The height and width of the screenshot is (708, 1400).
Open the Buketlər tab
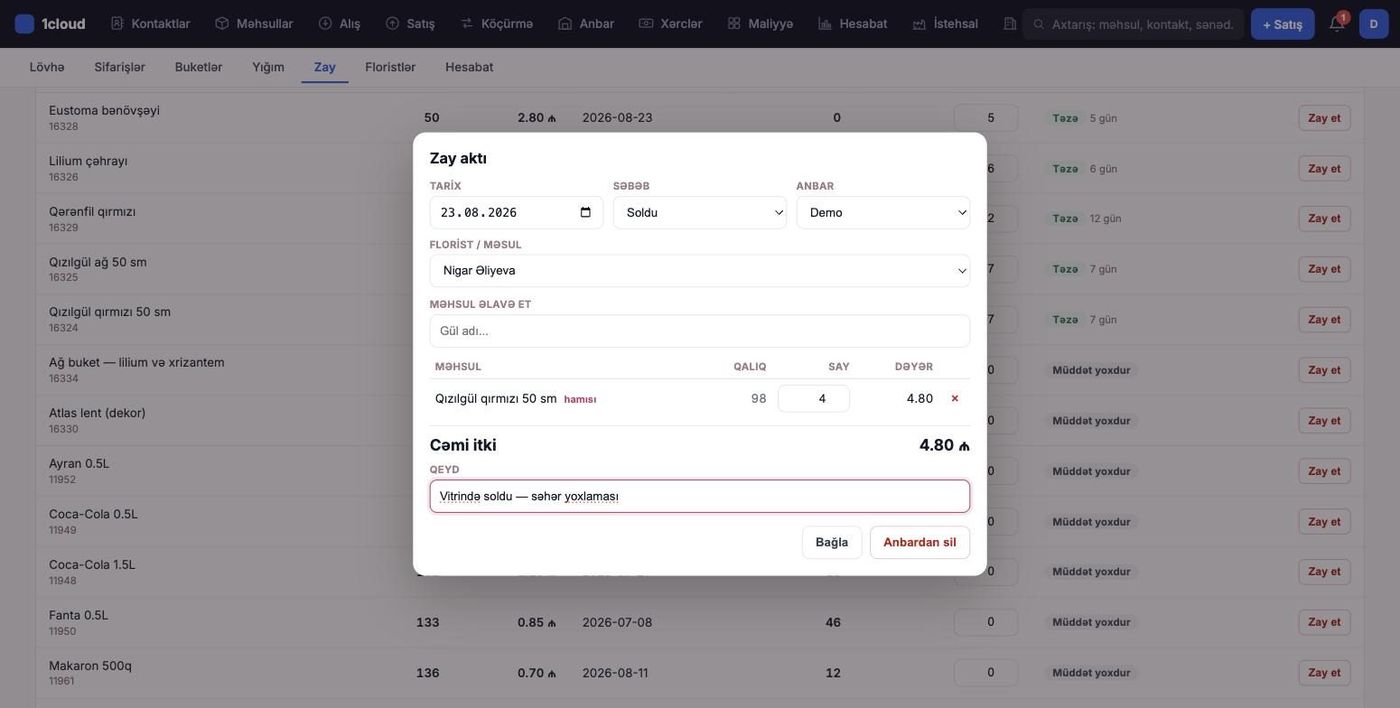pyautogui.click(x=199, y=67)
